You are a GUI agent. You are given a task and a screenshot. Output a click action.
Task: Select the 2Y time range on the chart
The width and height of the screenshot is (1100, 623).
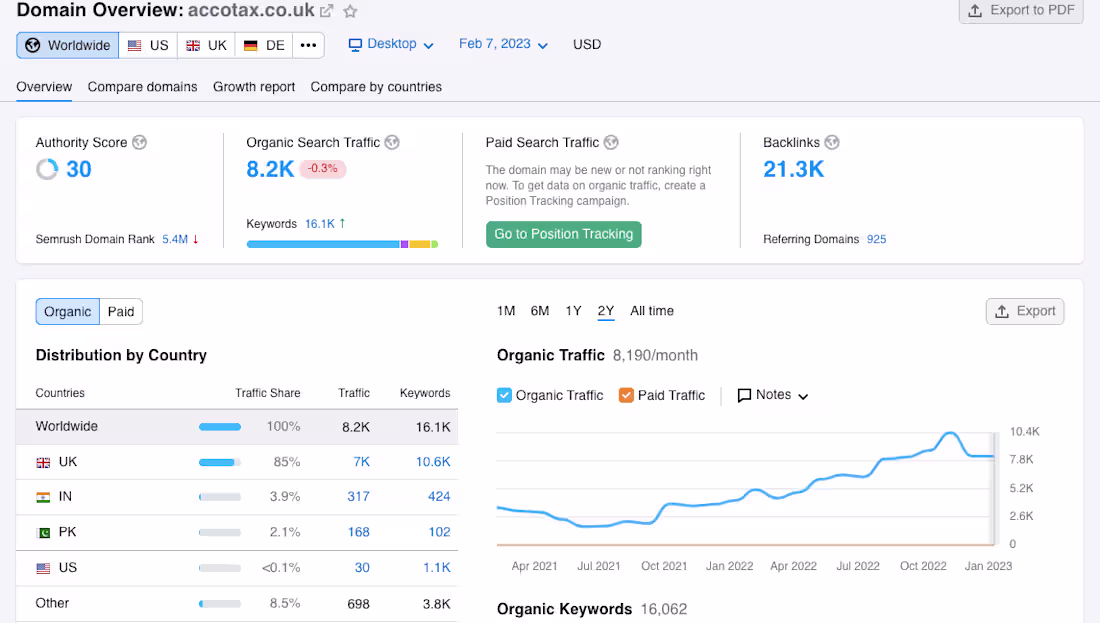(605, 311)
